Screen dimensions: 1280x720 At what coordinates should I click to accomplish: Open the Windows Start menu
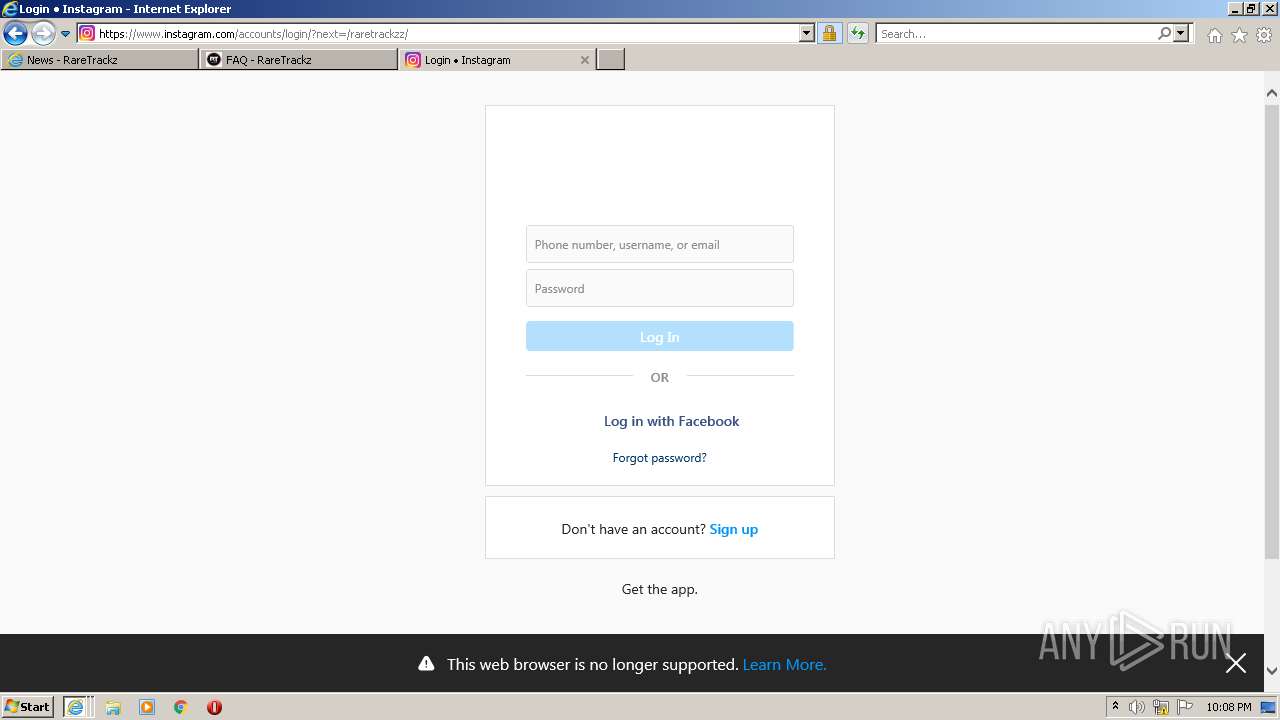(x=28, y=706)
